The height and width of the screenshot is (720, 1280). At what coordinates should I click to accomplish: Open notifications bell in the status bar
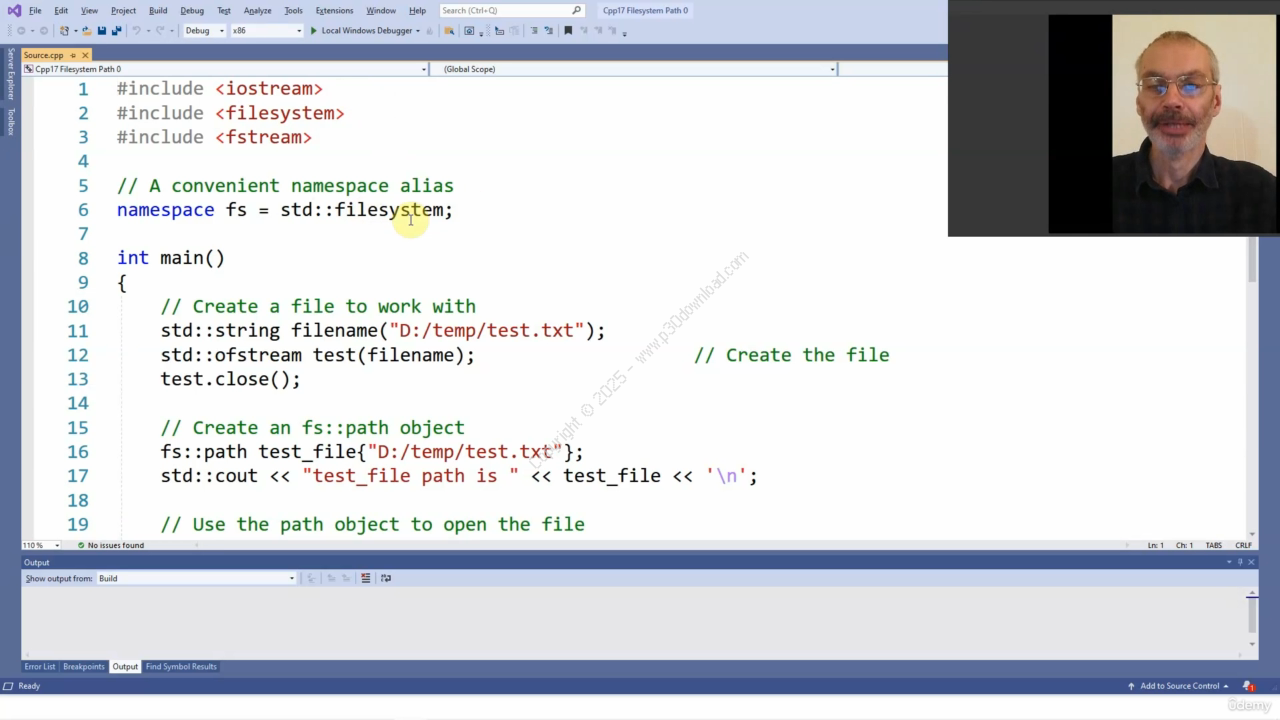(x=1248, y=686)
